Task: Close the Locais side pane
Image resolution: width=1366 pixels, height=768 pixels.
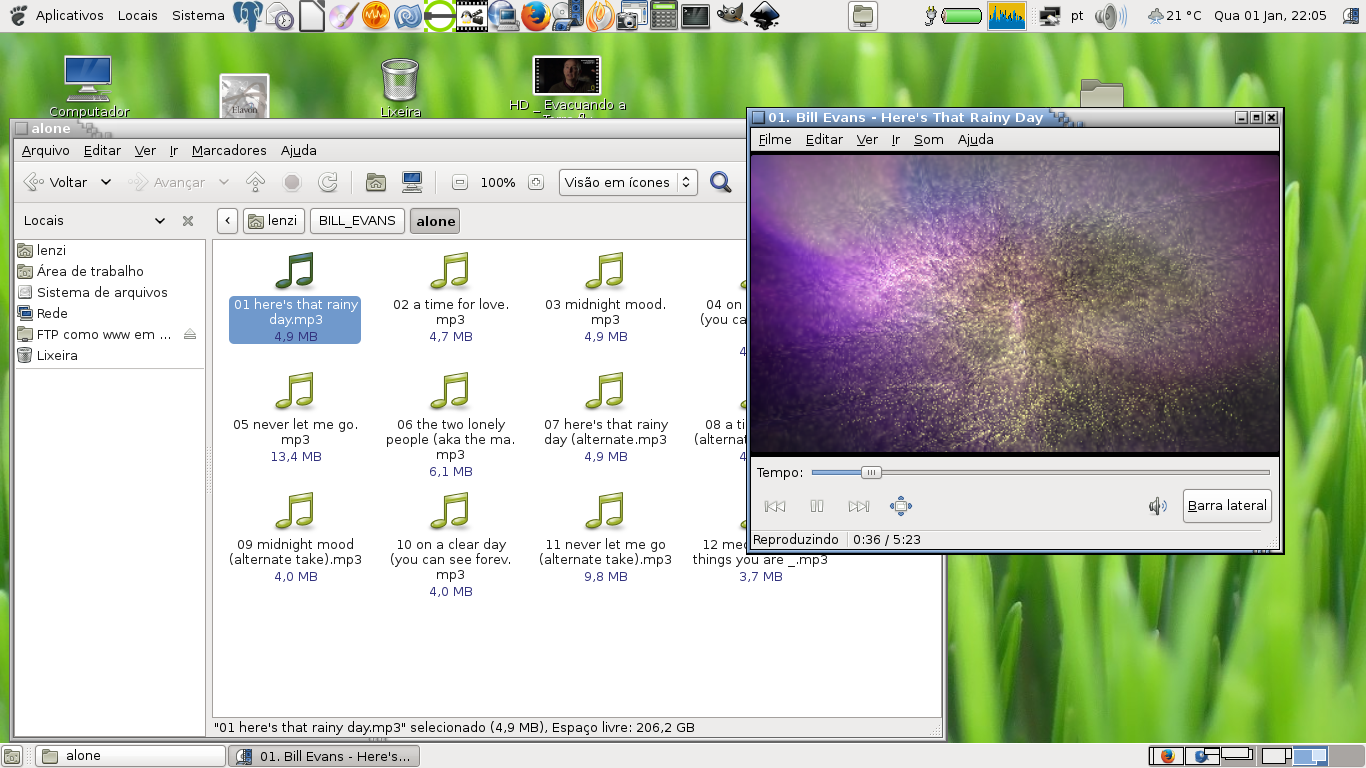Action: (187, 221)
